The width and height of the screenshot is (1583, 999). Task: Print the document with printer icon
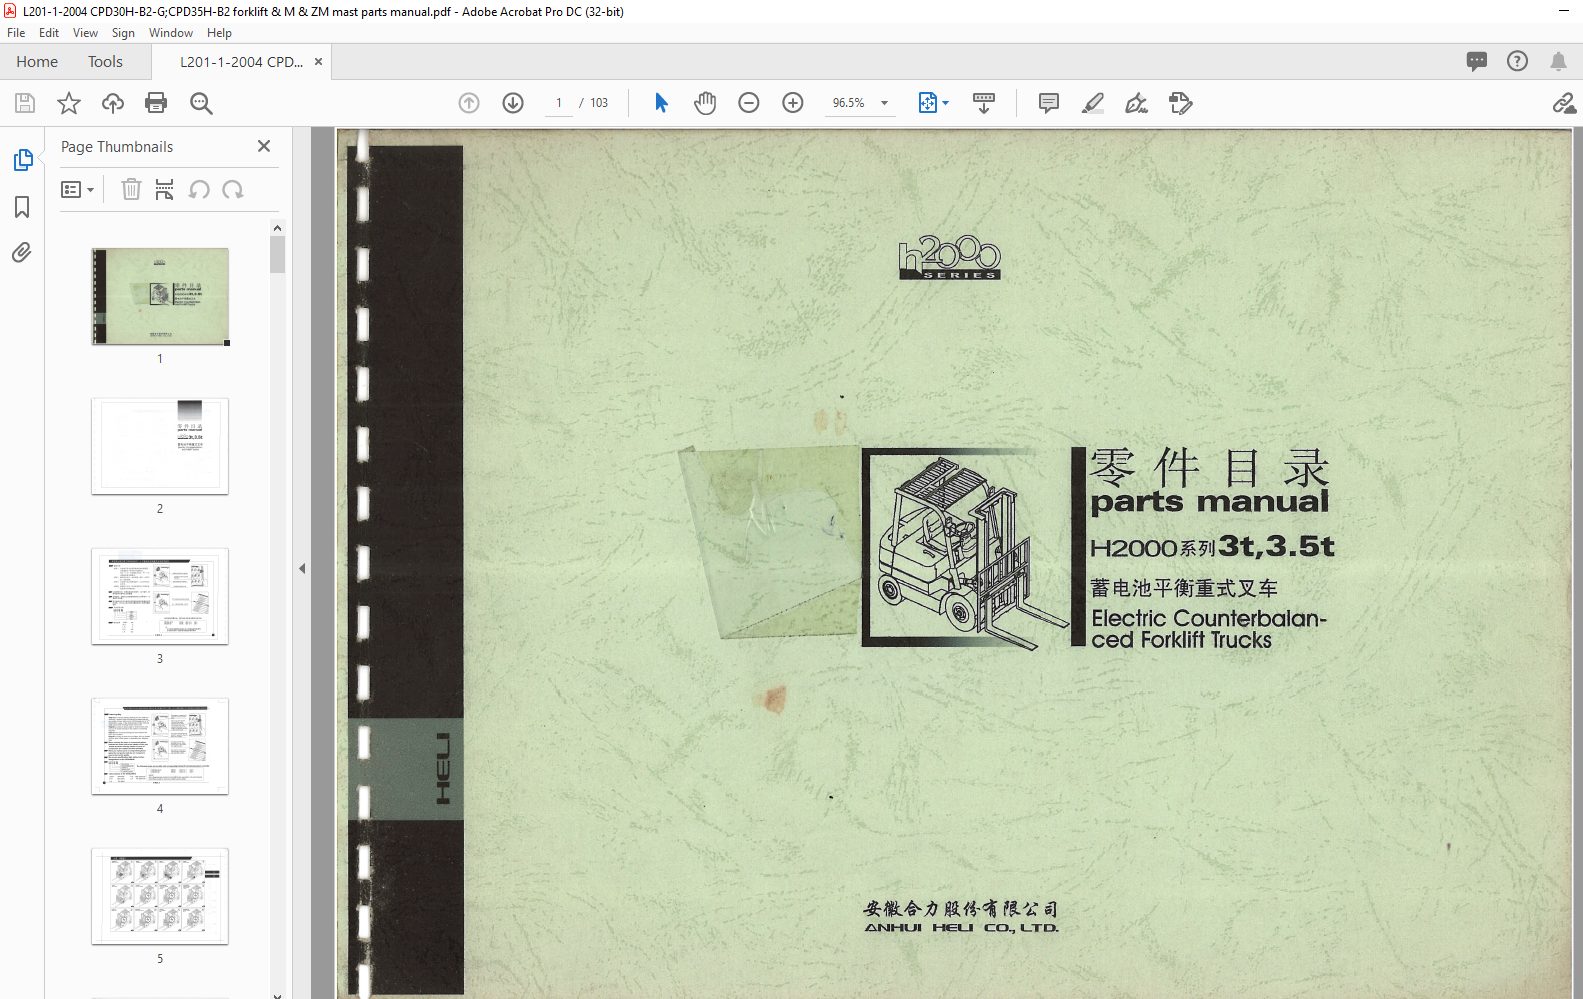pos(156,103)
